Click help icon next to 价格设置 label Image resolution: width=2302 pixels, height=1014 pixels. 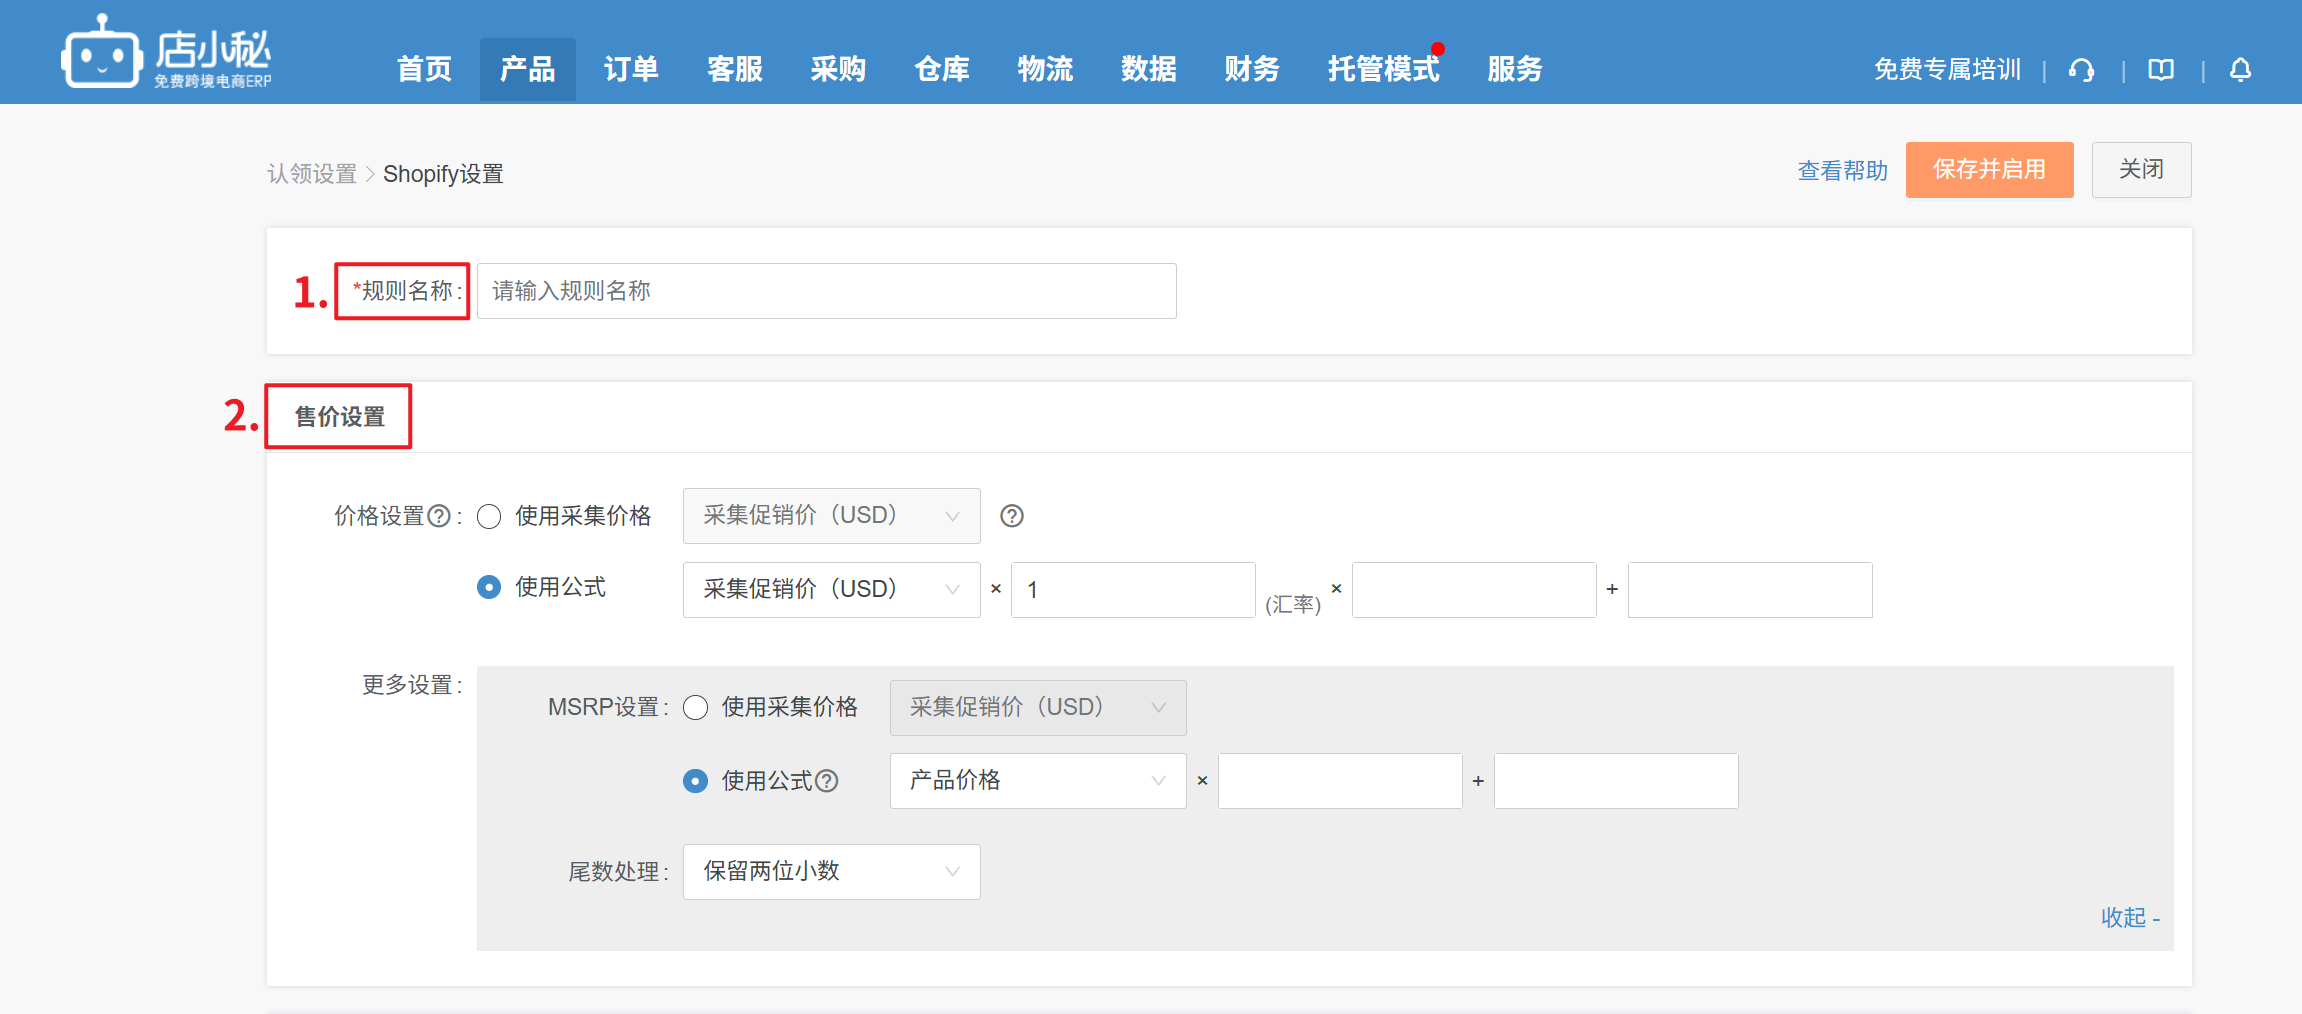pos(439,516)
